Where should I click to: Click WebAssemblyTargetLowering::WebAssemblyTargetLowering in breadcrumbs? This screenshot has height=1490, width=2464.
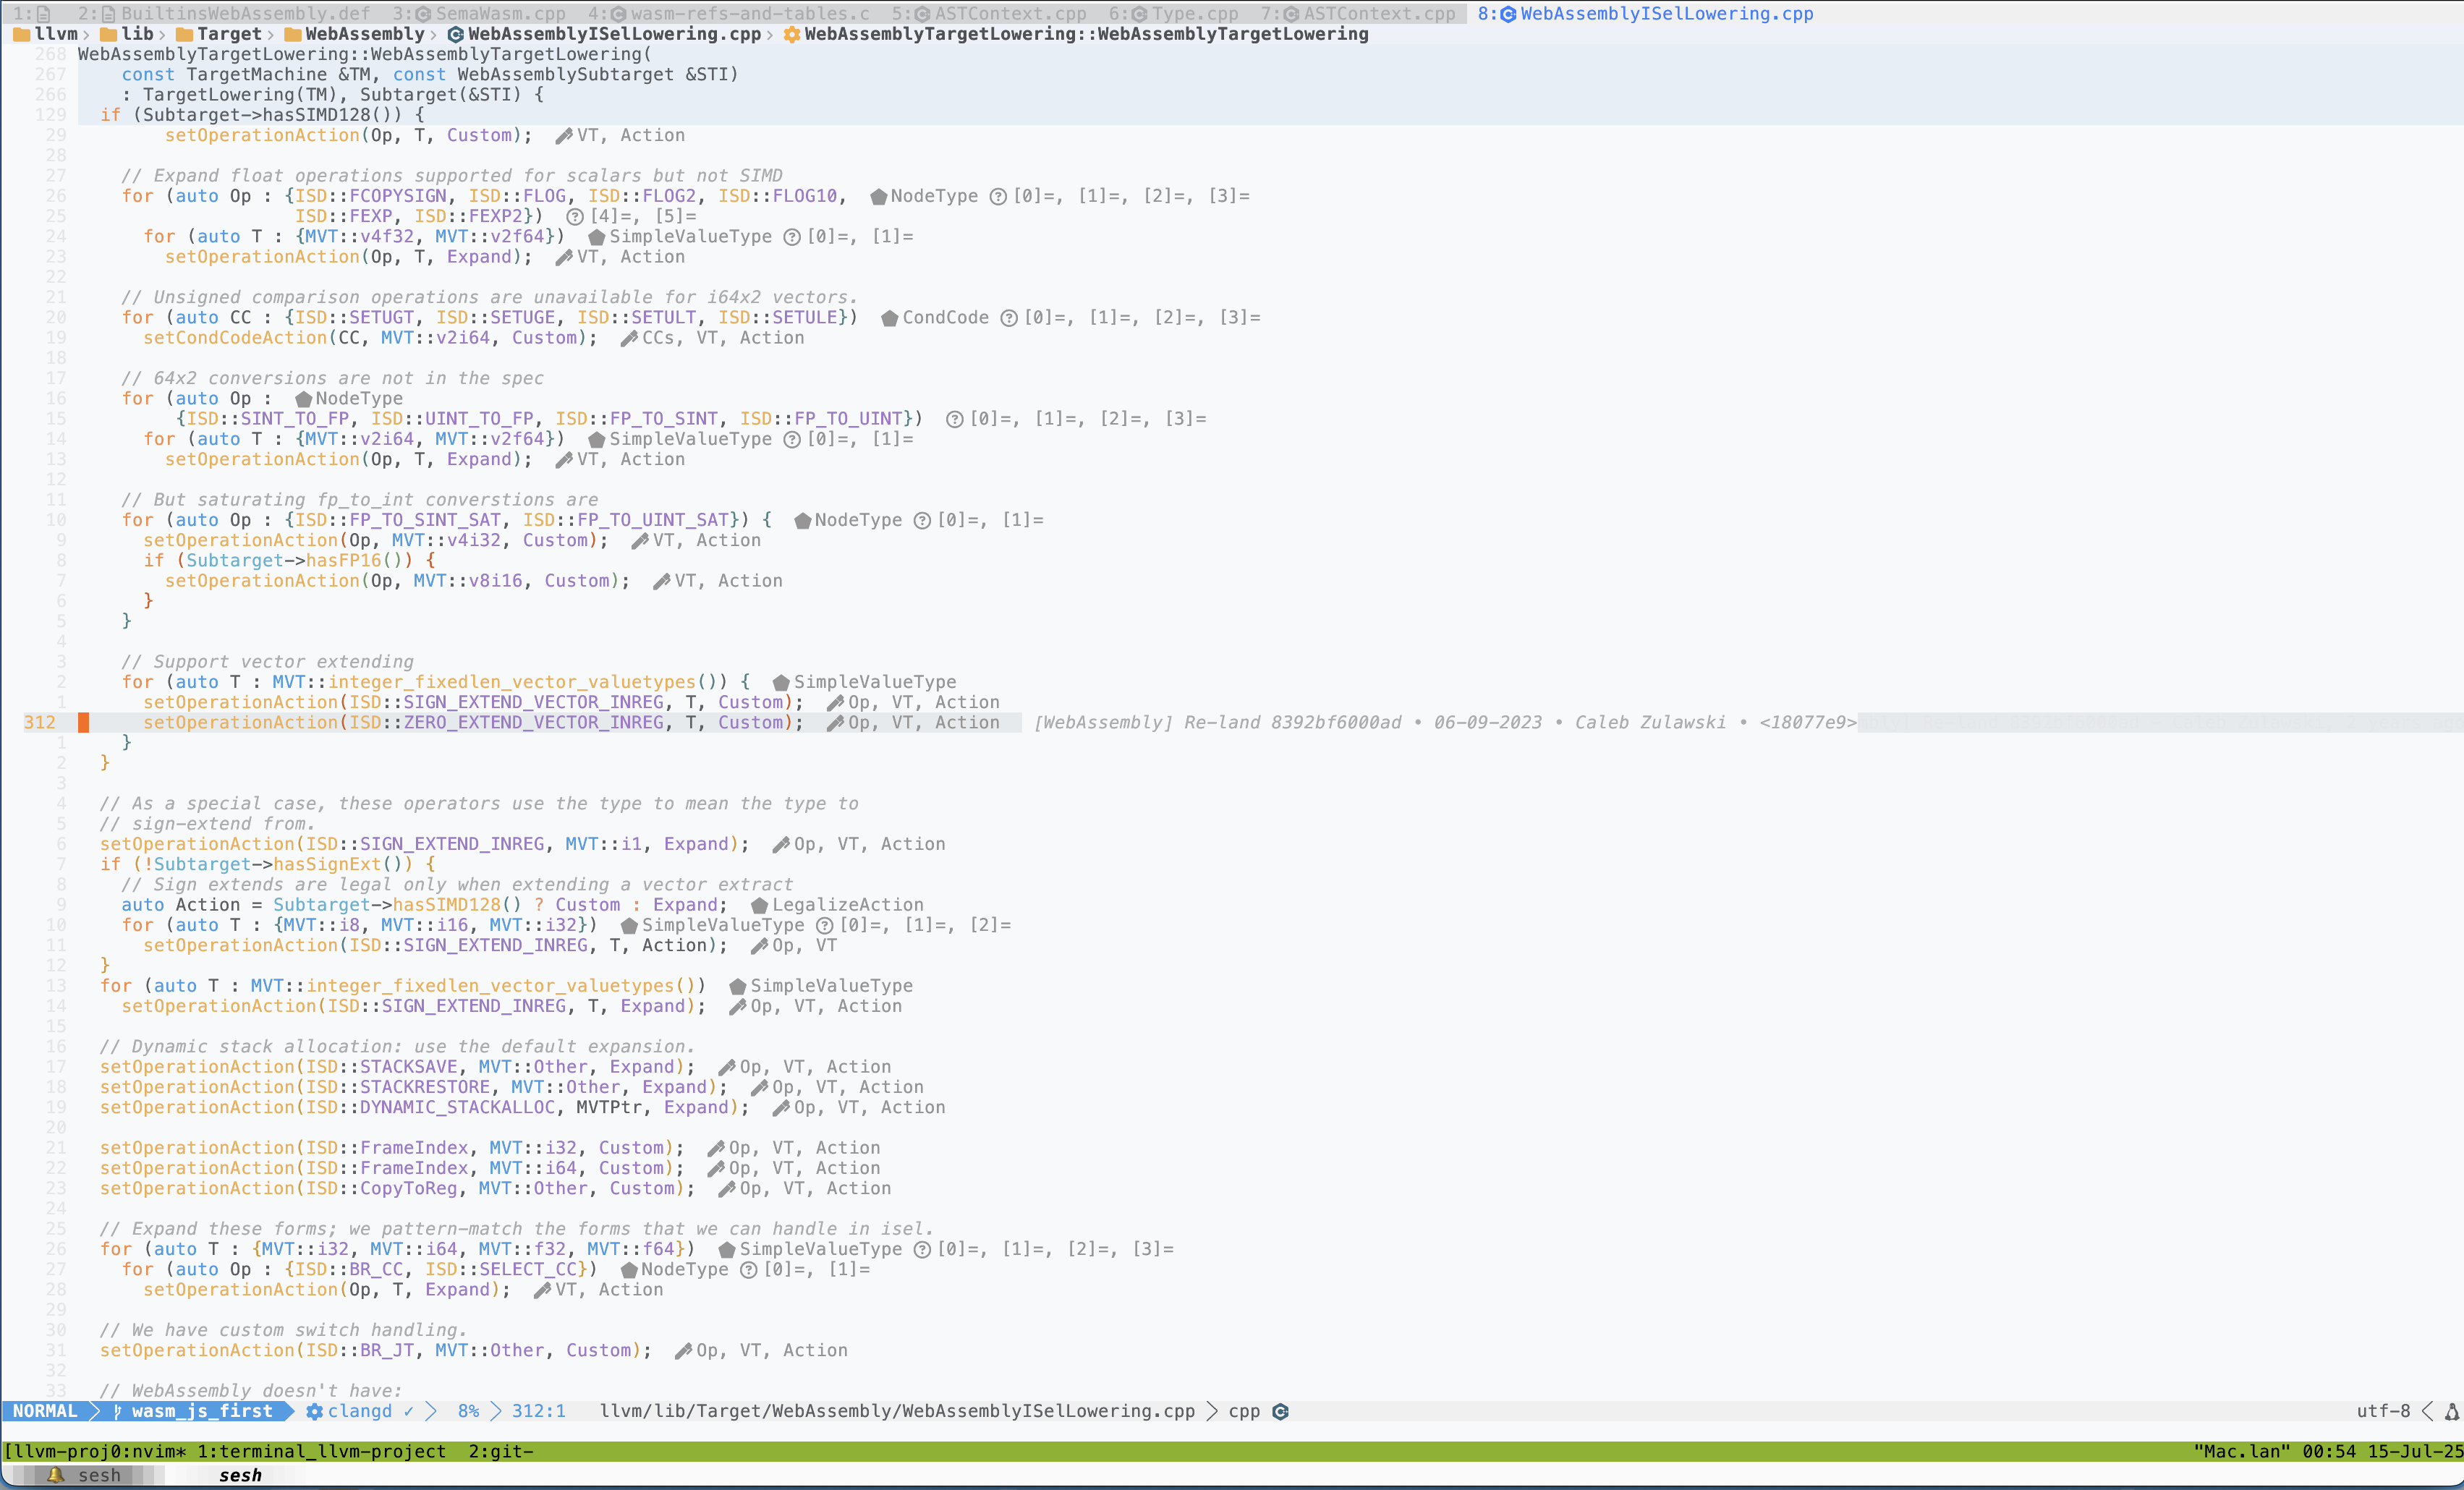pyautogui.click(x=1086, y=34)
